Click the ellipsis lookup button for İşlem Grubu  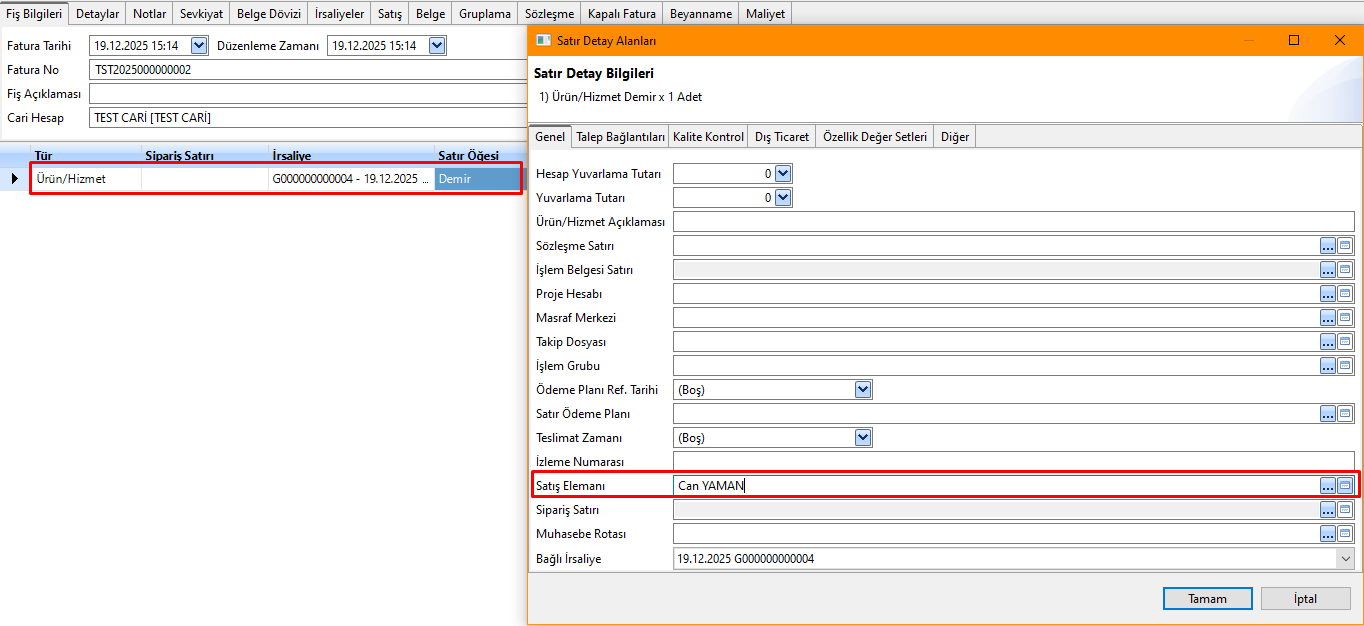pyautogui.click(x=1328, y=366)
